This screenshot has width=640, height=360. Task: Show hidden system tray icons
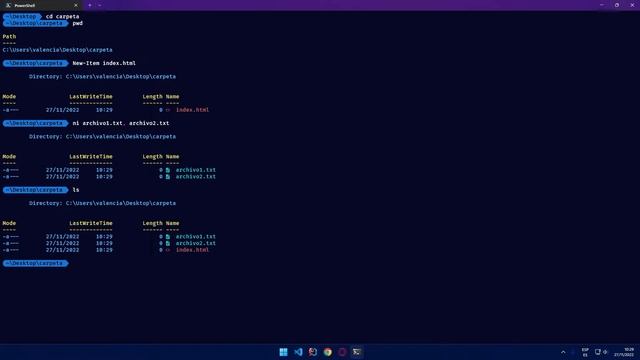click(563, 352)
